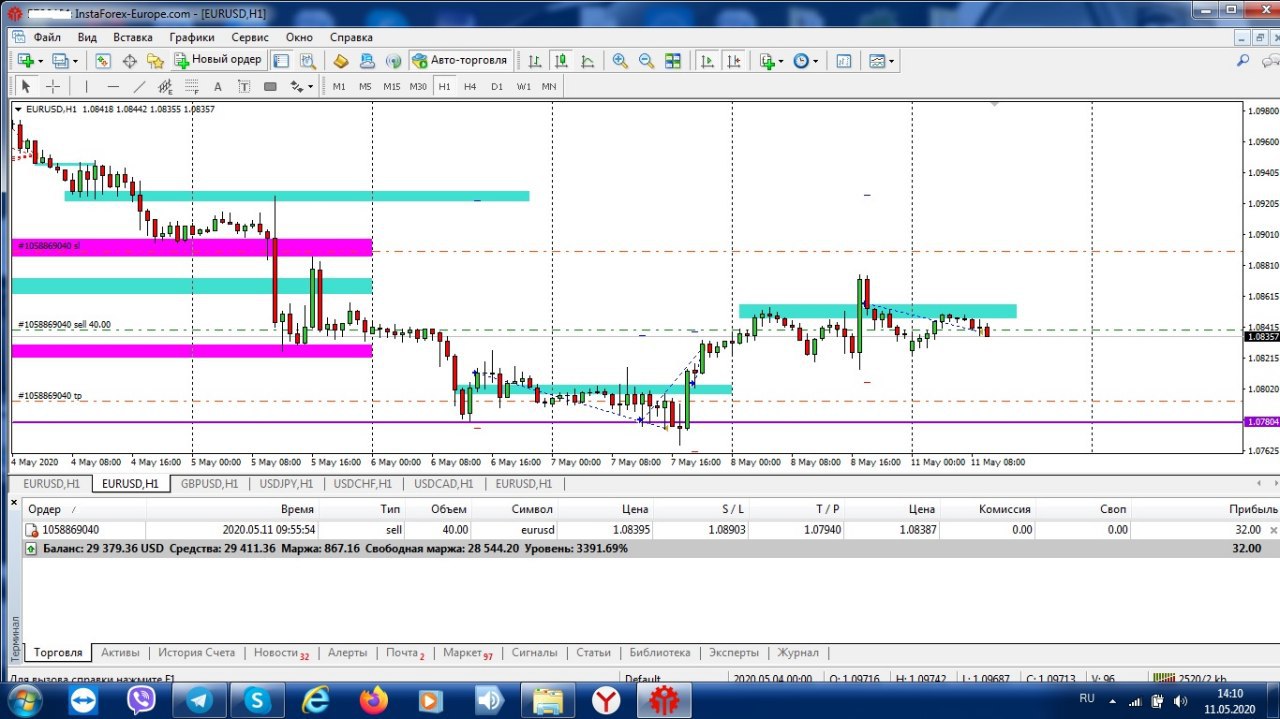Open the Журнал terminal tab
The height and width of the screenshot is (719, 1280).
798,653
